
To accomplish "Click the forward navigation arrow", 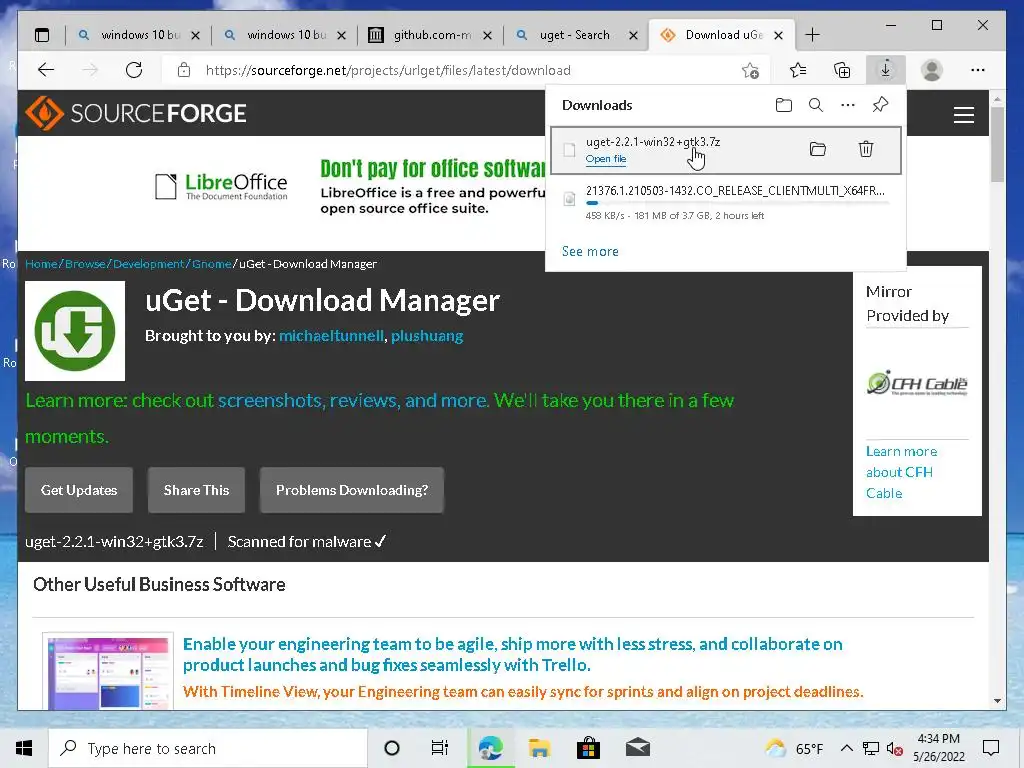I will click(x=90, y=70).
